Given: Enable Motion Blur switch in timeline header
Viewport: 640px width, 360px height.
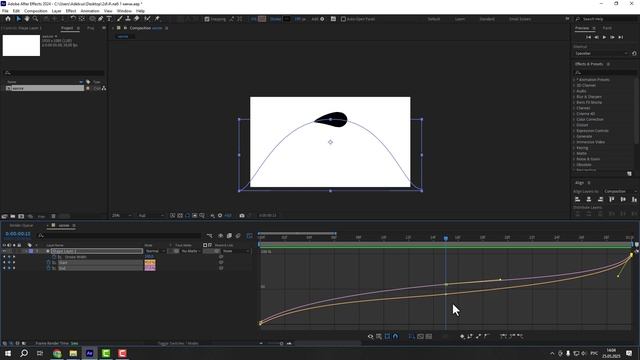Looking at the screenshot, I should (238, 236).
